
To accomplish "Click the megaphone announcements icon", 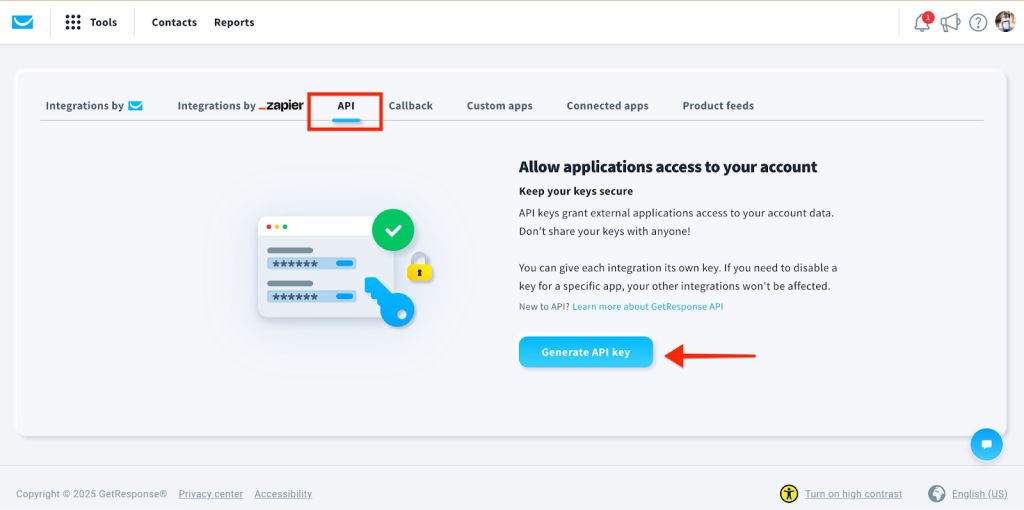I will coord(950,22).
